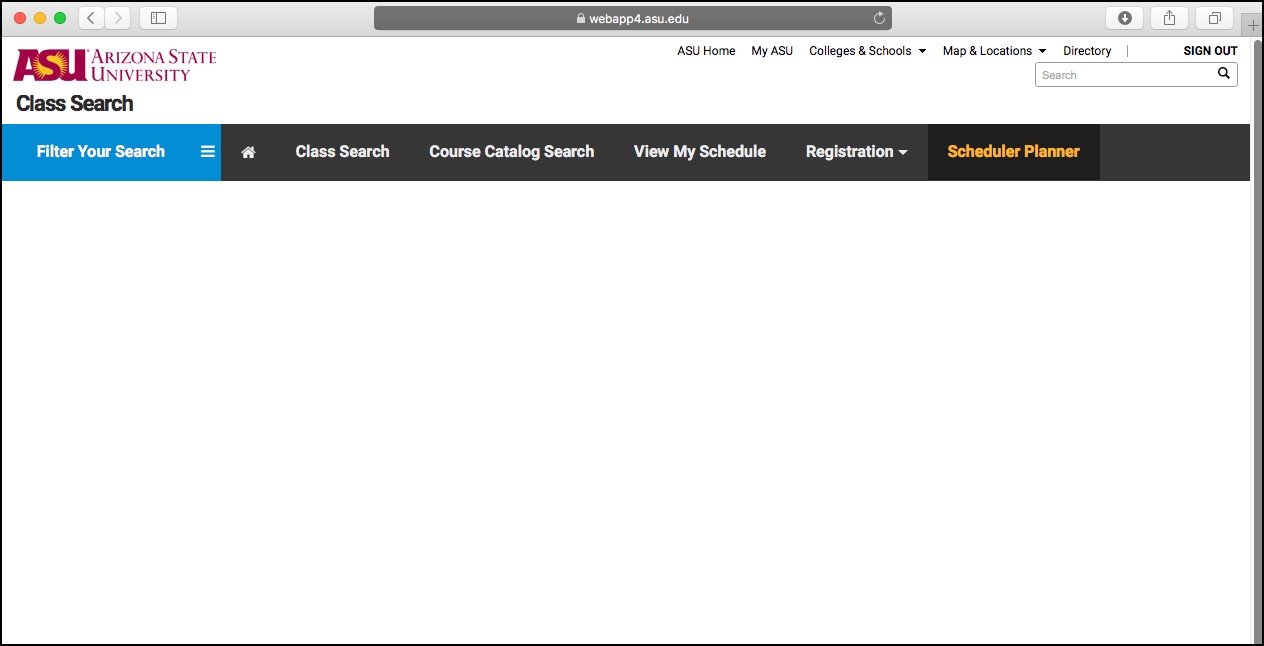1264x646 pixels.
Task: Show all tabs overview icon
Action: click(1214, 18)
